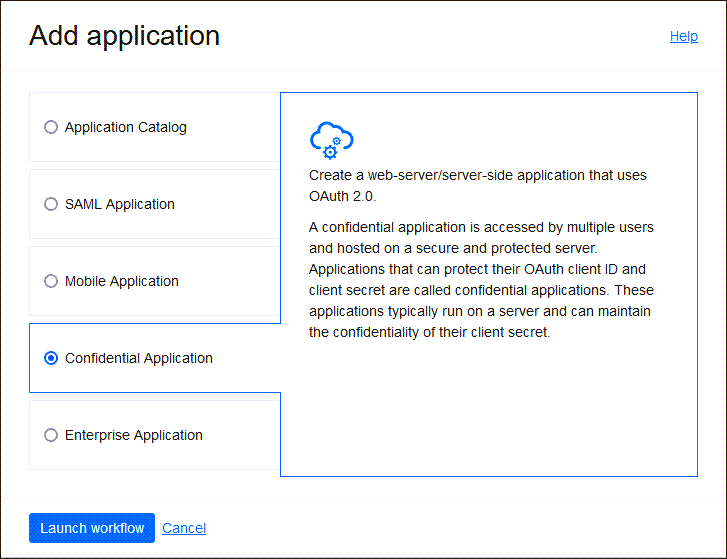Pick the Mobile Application radio button

coord(51,281)
